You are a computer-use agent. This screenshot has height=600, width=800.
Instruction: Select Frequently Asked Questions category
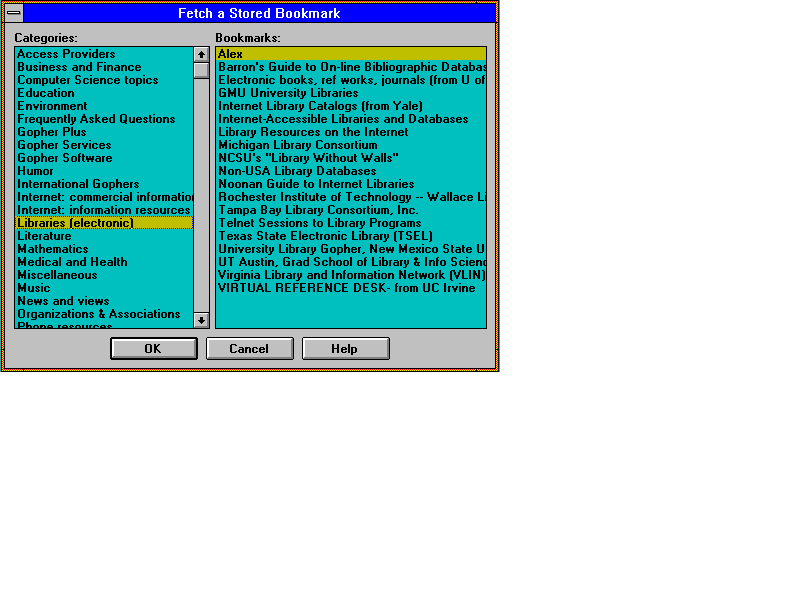[104, 119]
